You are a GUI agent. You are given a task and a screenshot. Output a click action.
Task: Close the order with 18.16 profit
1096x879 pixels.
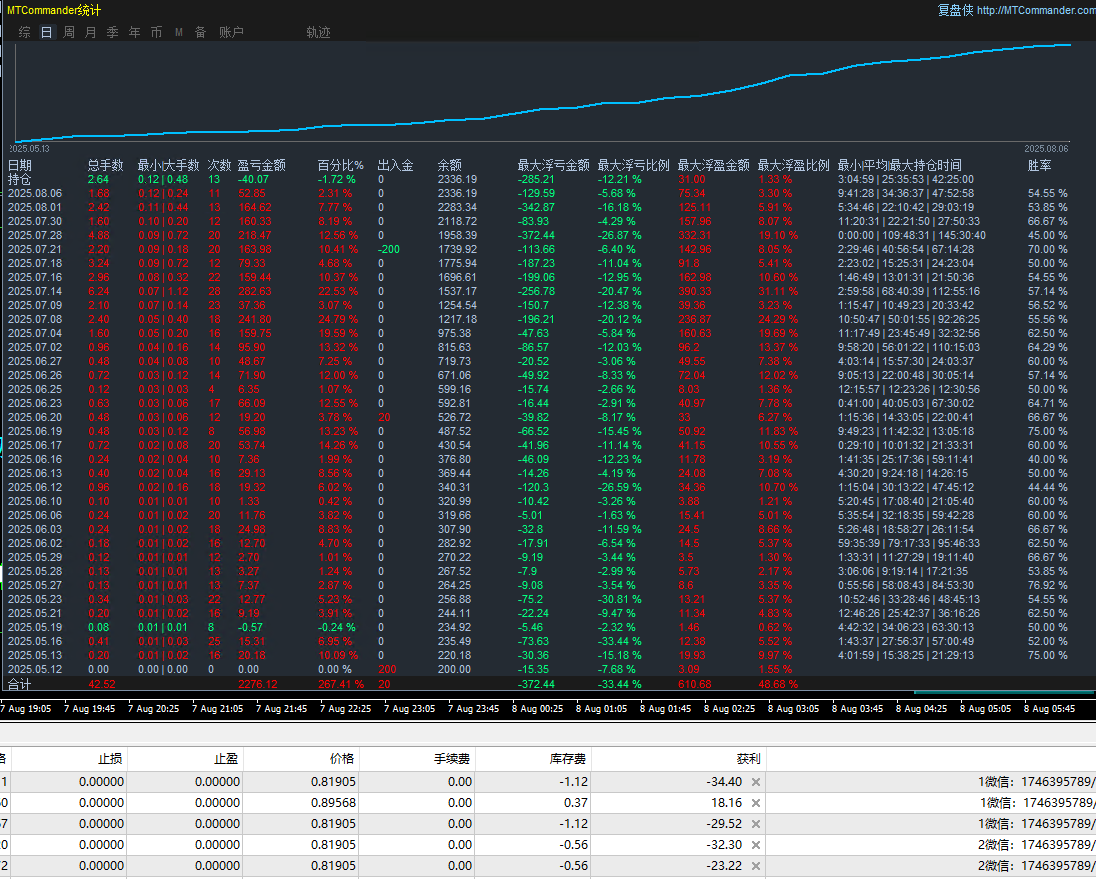[x=756, y=803]
